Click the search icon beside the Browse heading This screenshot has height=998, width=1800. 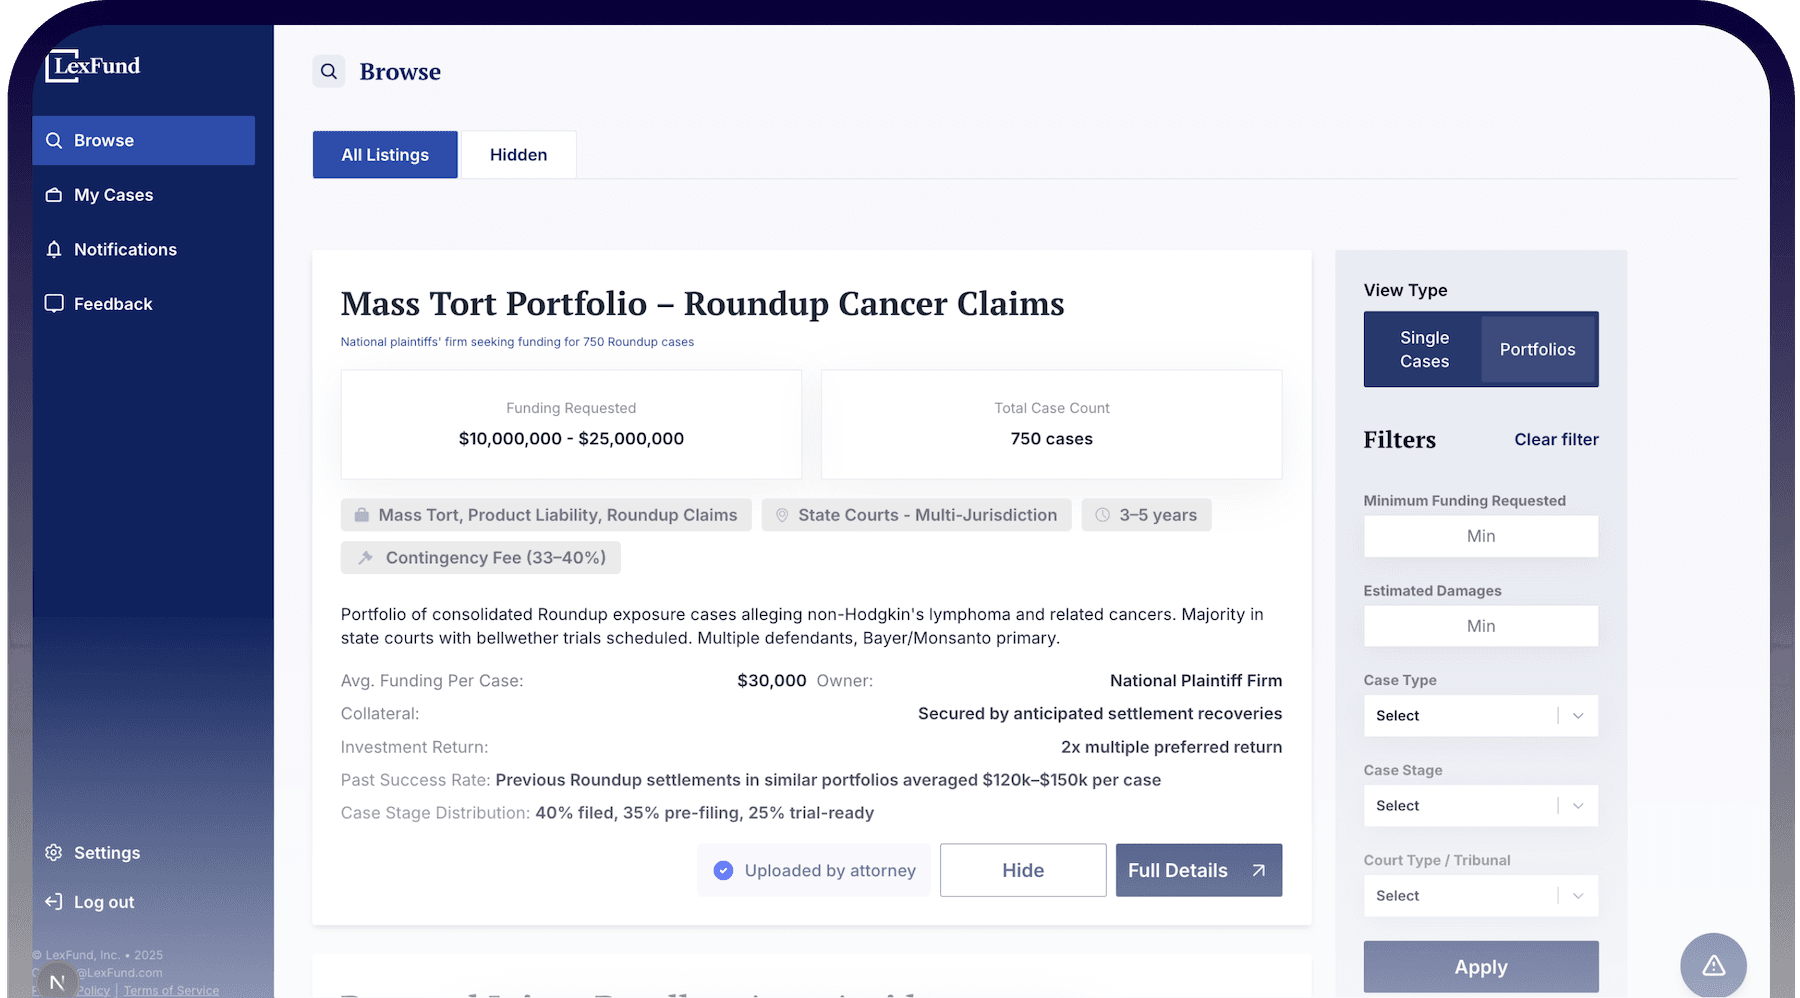(329, 71)
